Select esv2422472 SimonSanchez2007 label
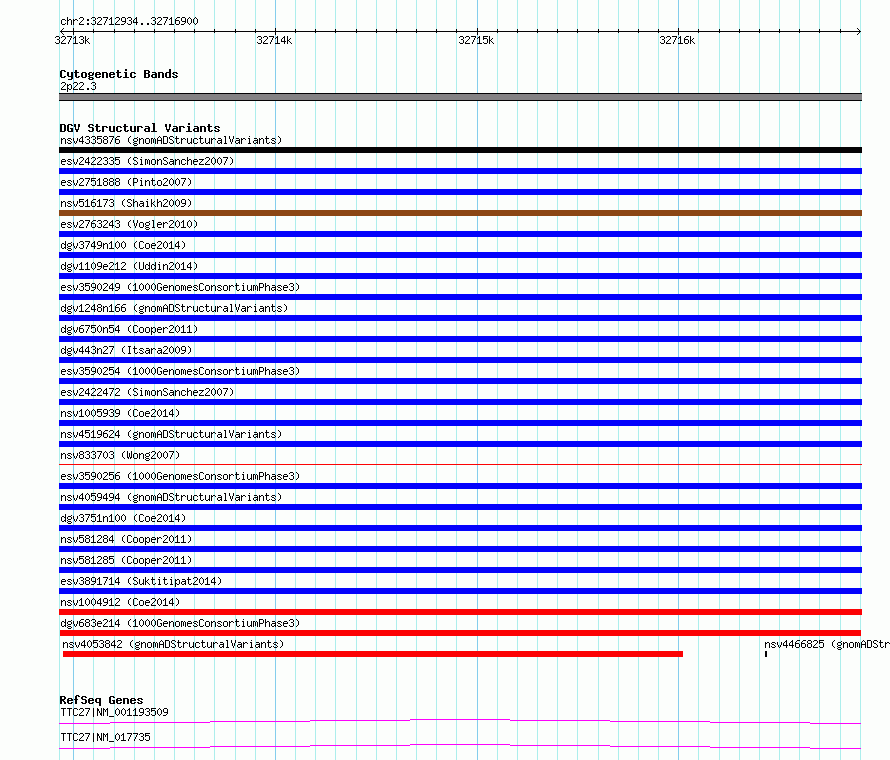The image size is (890, 760). coord(147,392)
